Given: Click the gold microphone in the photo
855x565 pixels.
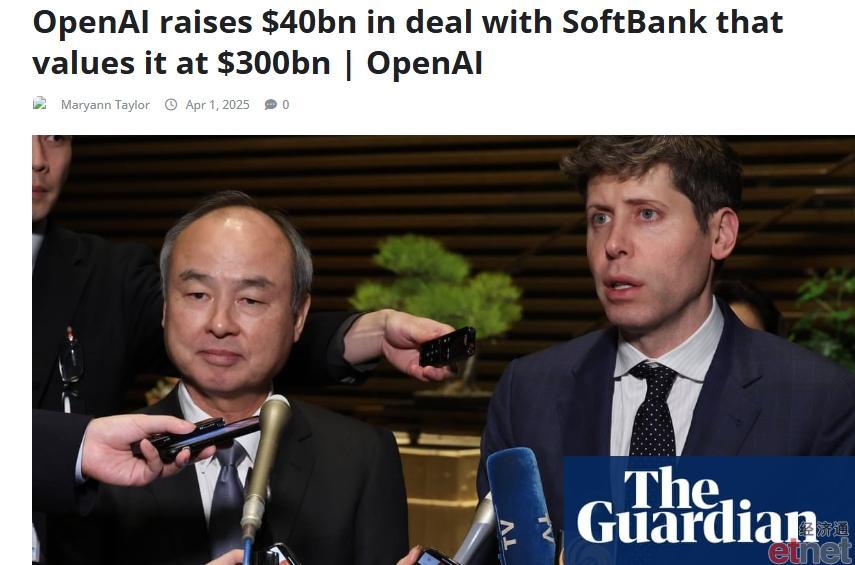Looking at the screenshot, I should 266,464.
